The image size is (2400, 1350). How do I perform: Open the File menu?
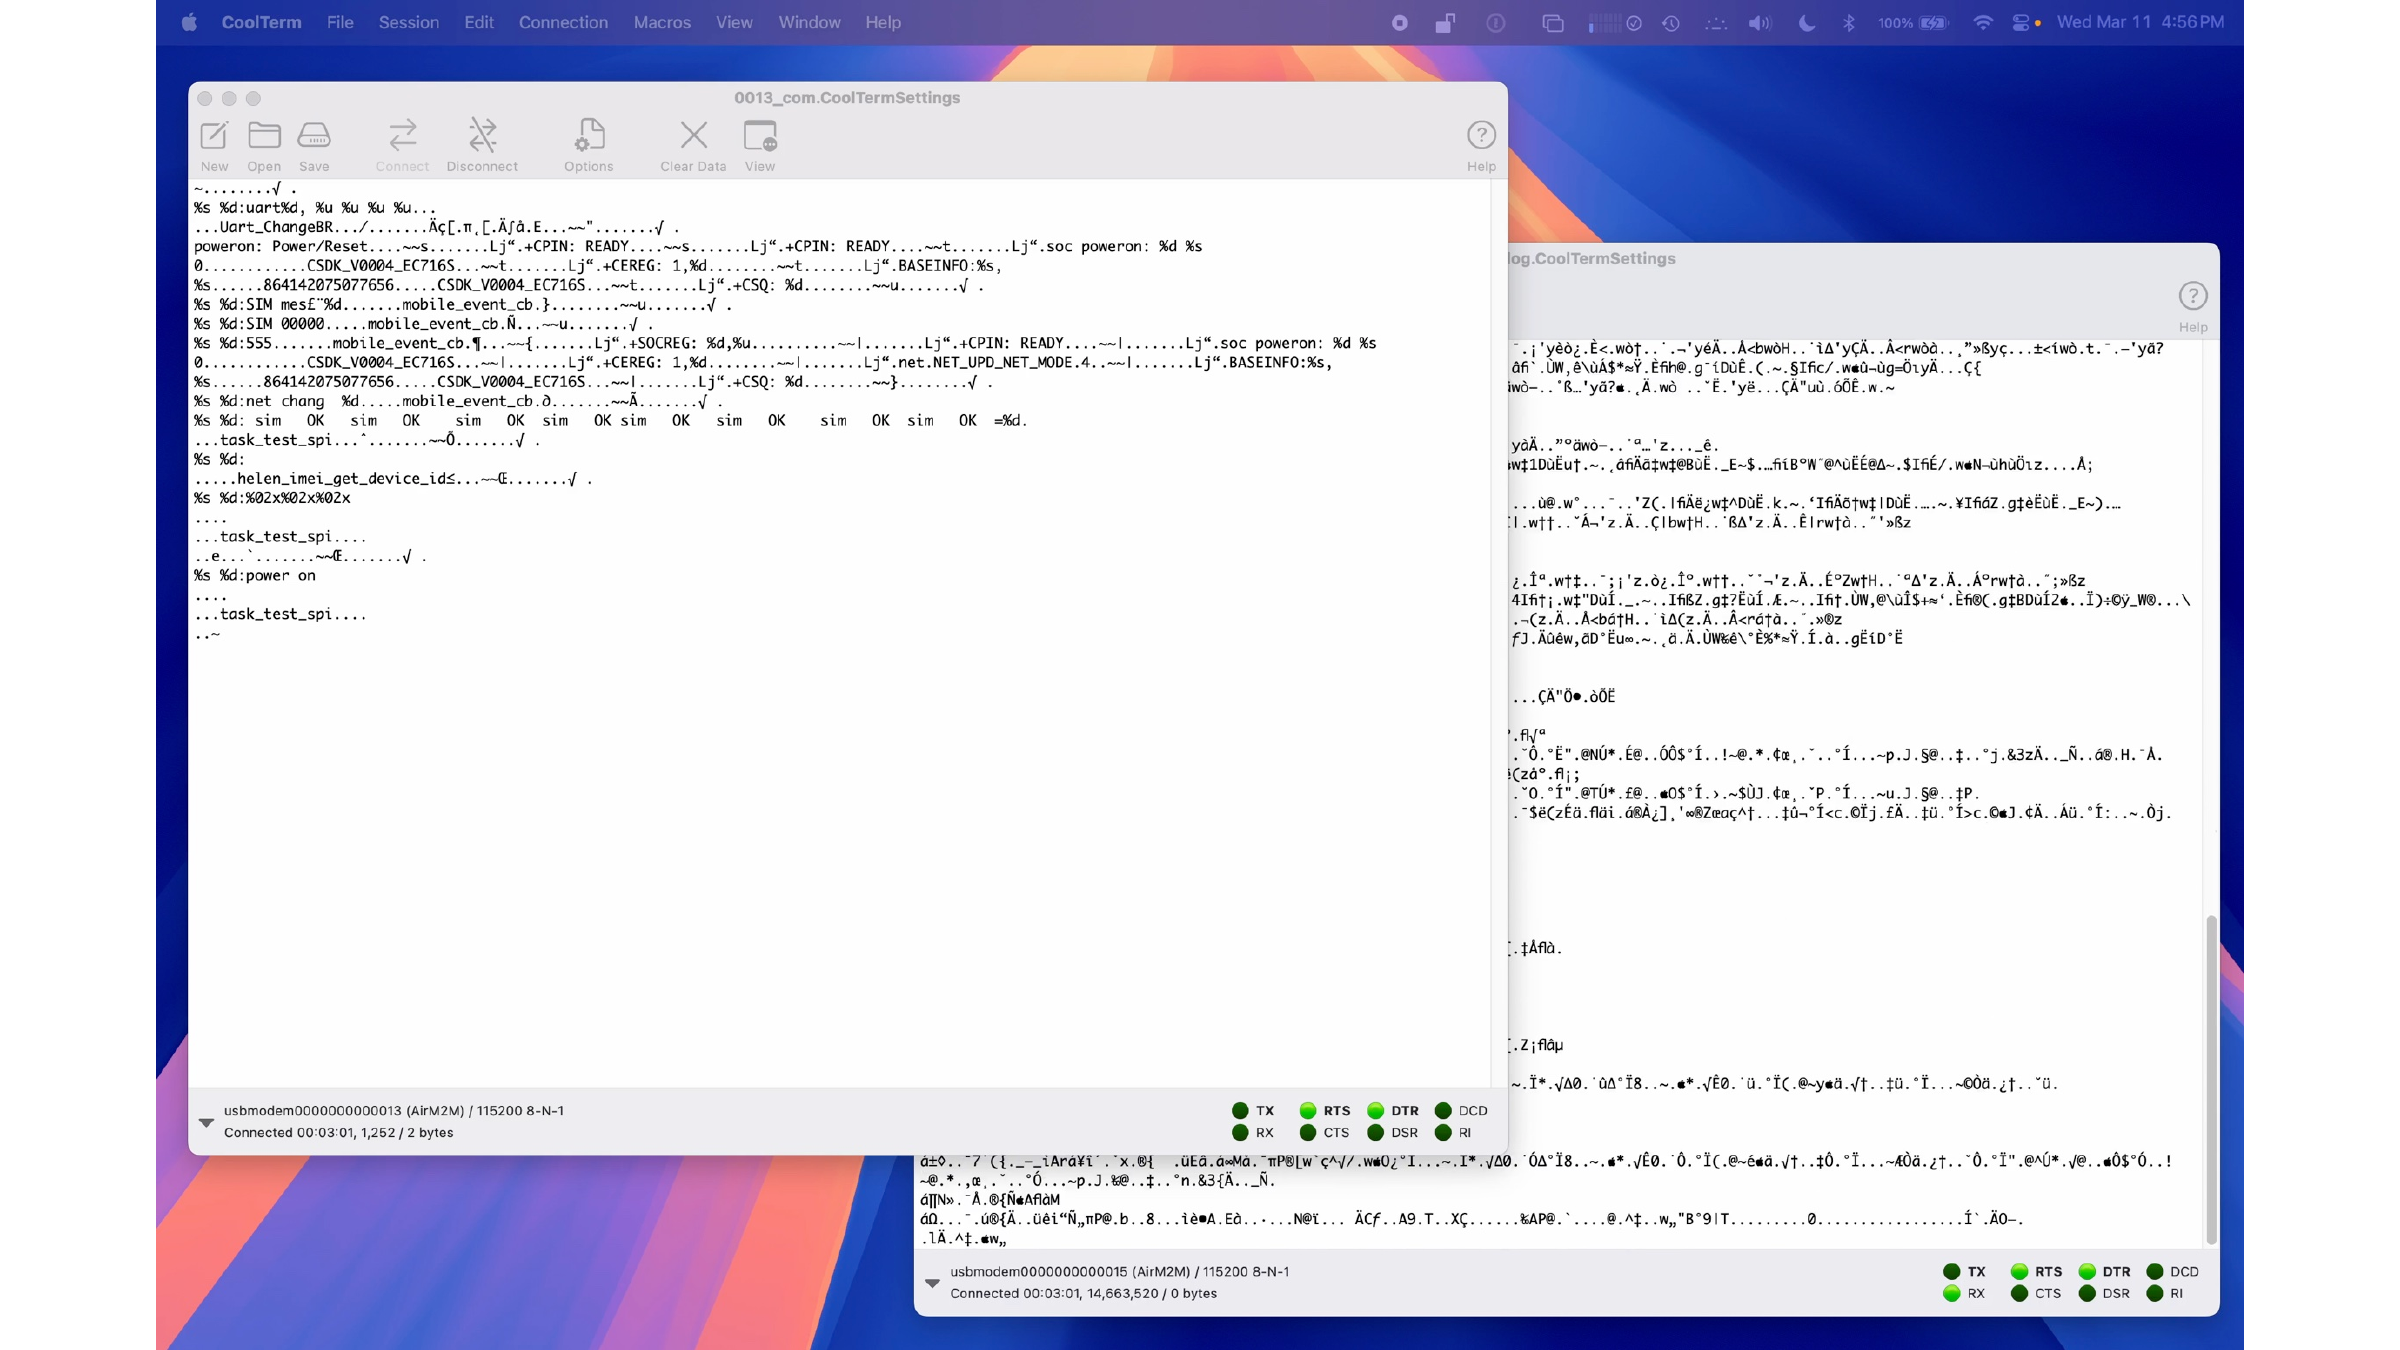pyautogui.click(x=340, y=22)
